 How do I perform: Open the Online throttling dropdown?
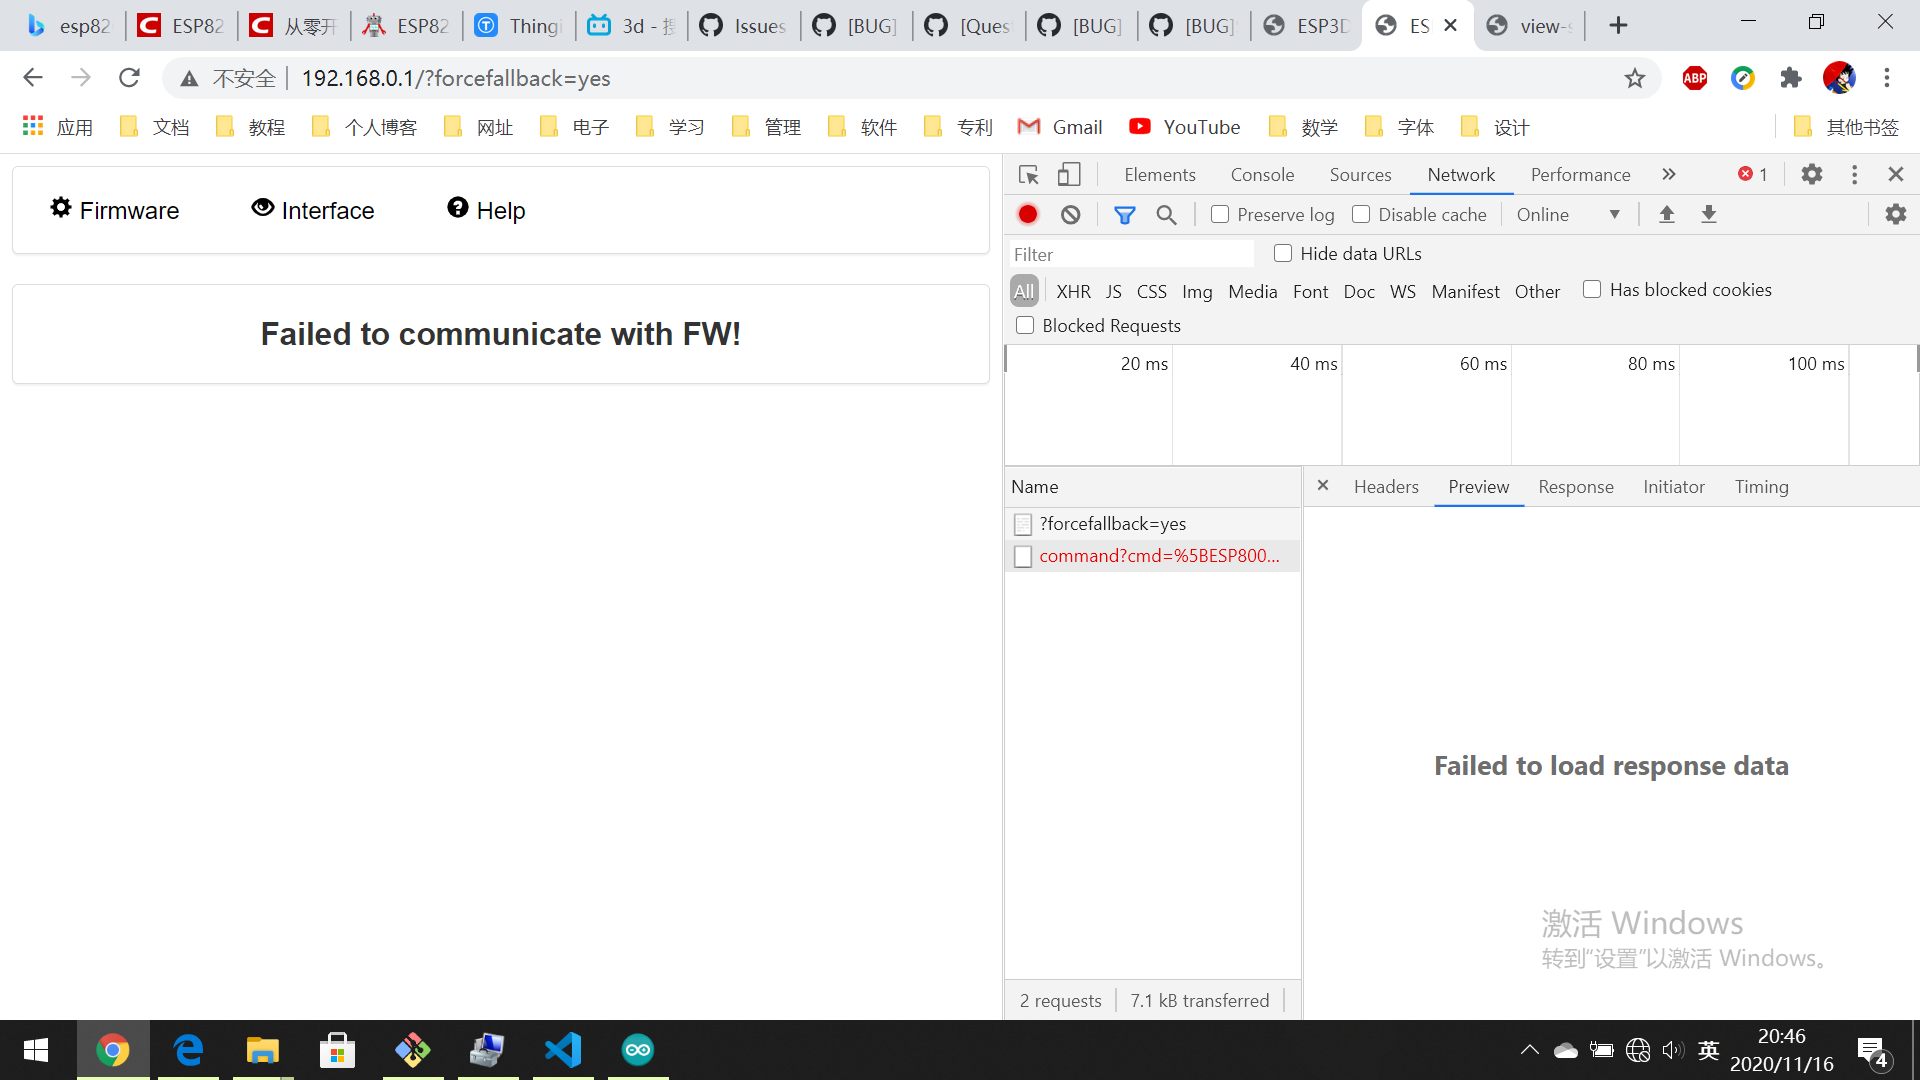[1568, 214]
